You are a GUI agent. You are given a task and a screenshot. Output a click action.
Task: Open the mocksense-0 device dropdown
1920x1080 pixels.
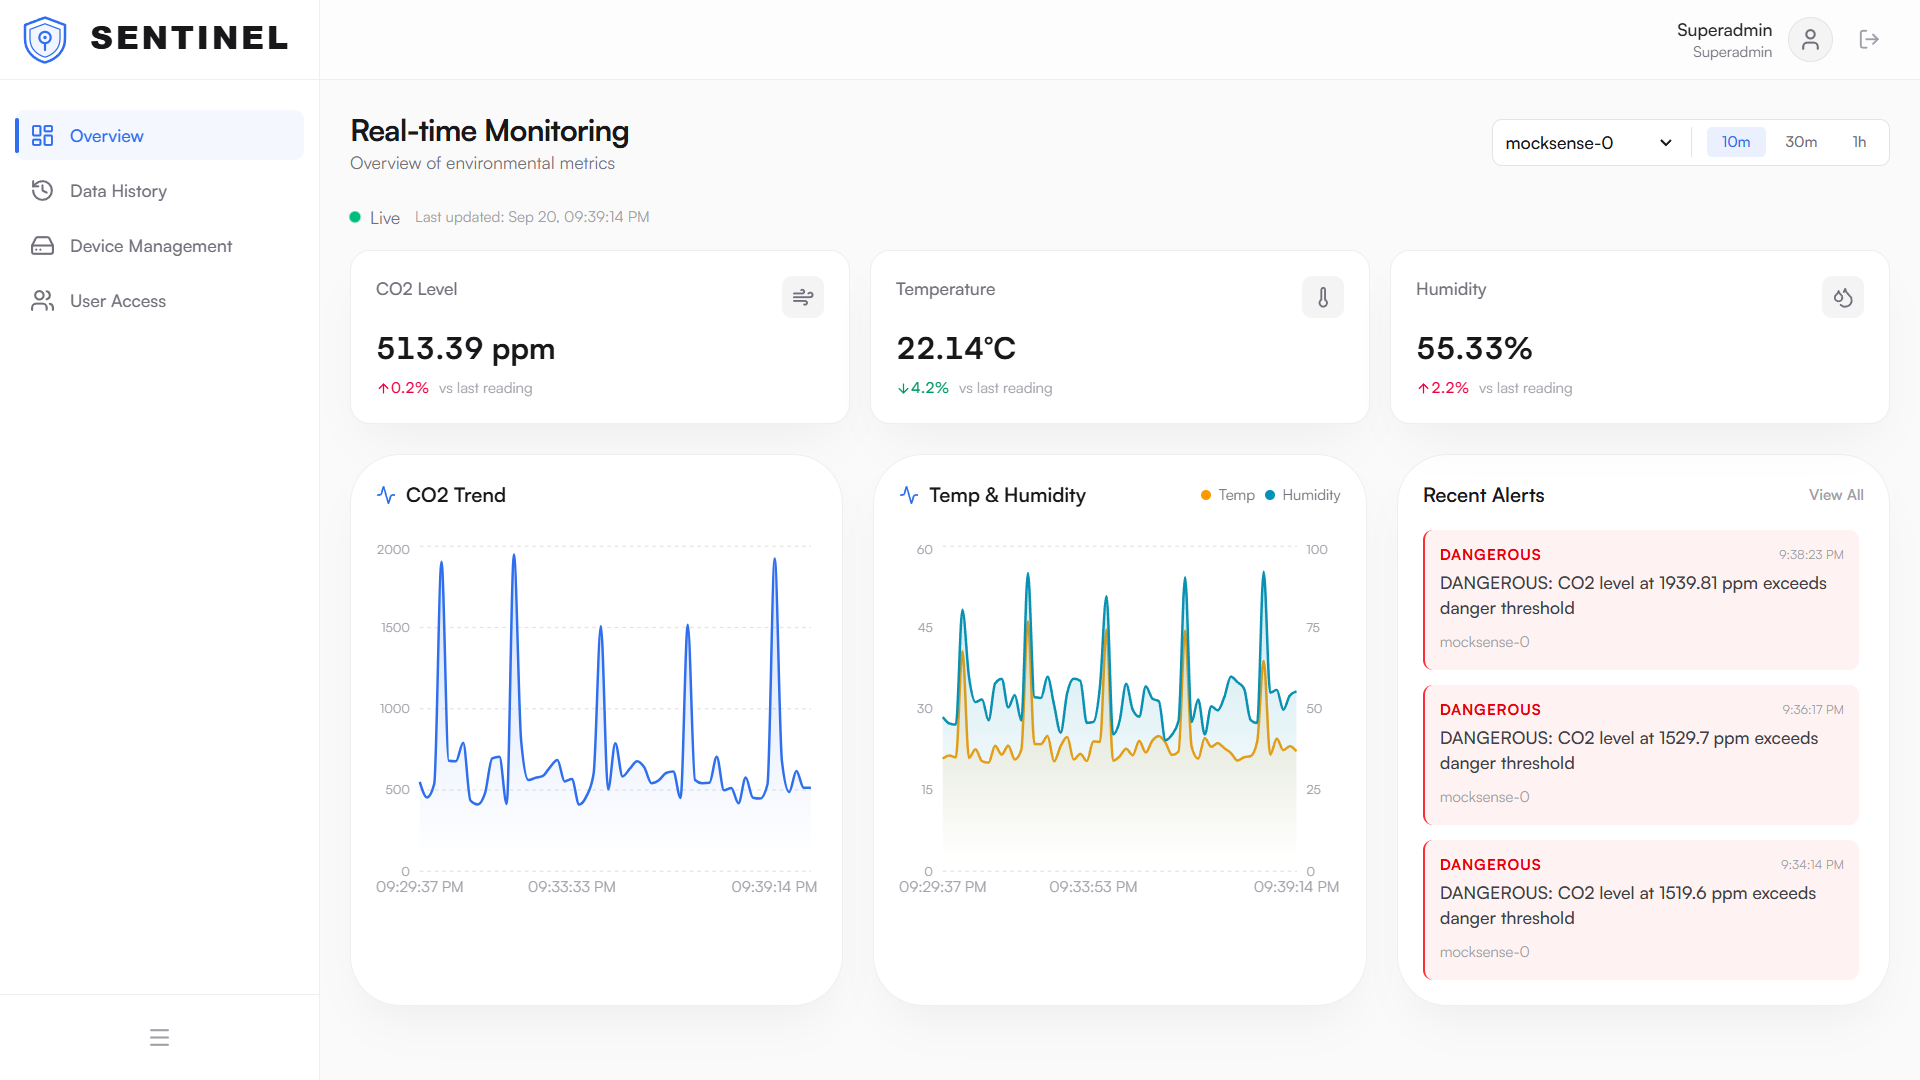(x=1588, y=142)
